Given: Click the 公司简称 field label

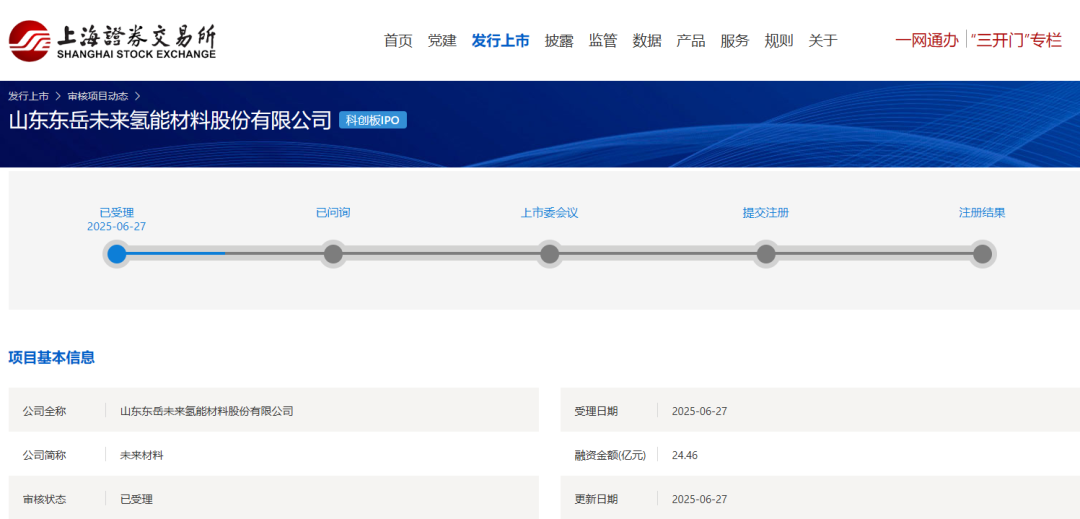Looking at the screenshot, I should coord(44,455).
